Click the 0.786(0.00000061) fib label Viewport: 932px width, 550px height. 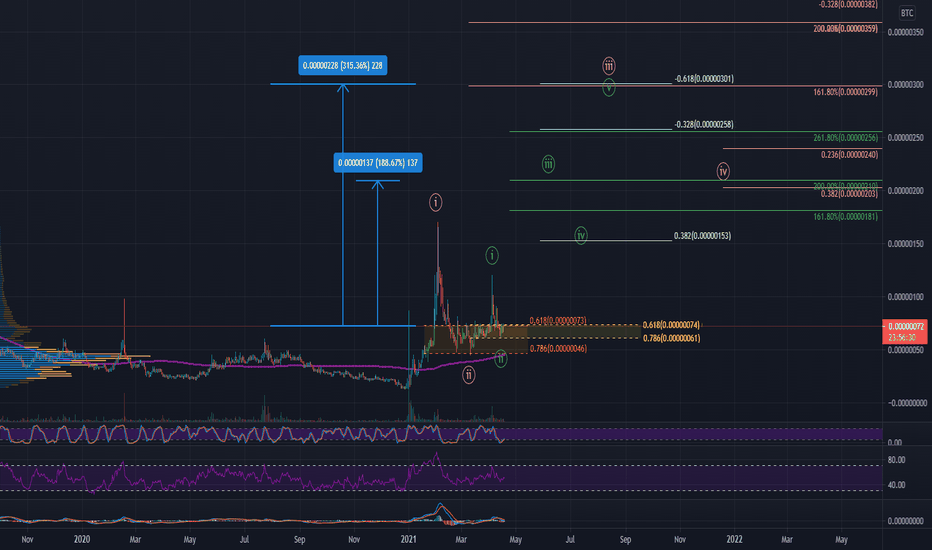pos(671,338)
